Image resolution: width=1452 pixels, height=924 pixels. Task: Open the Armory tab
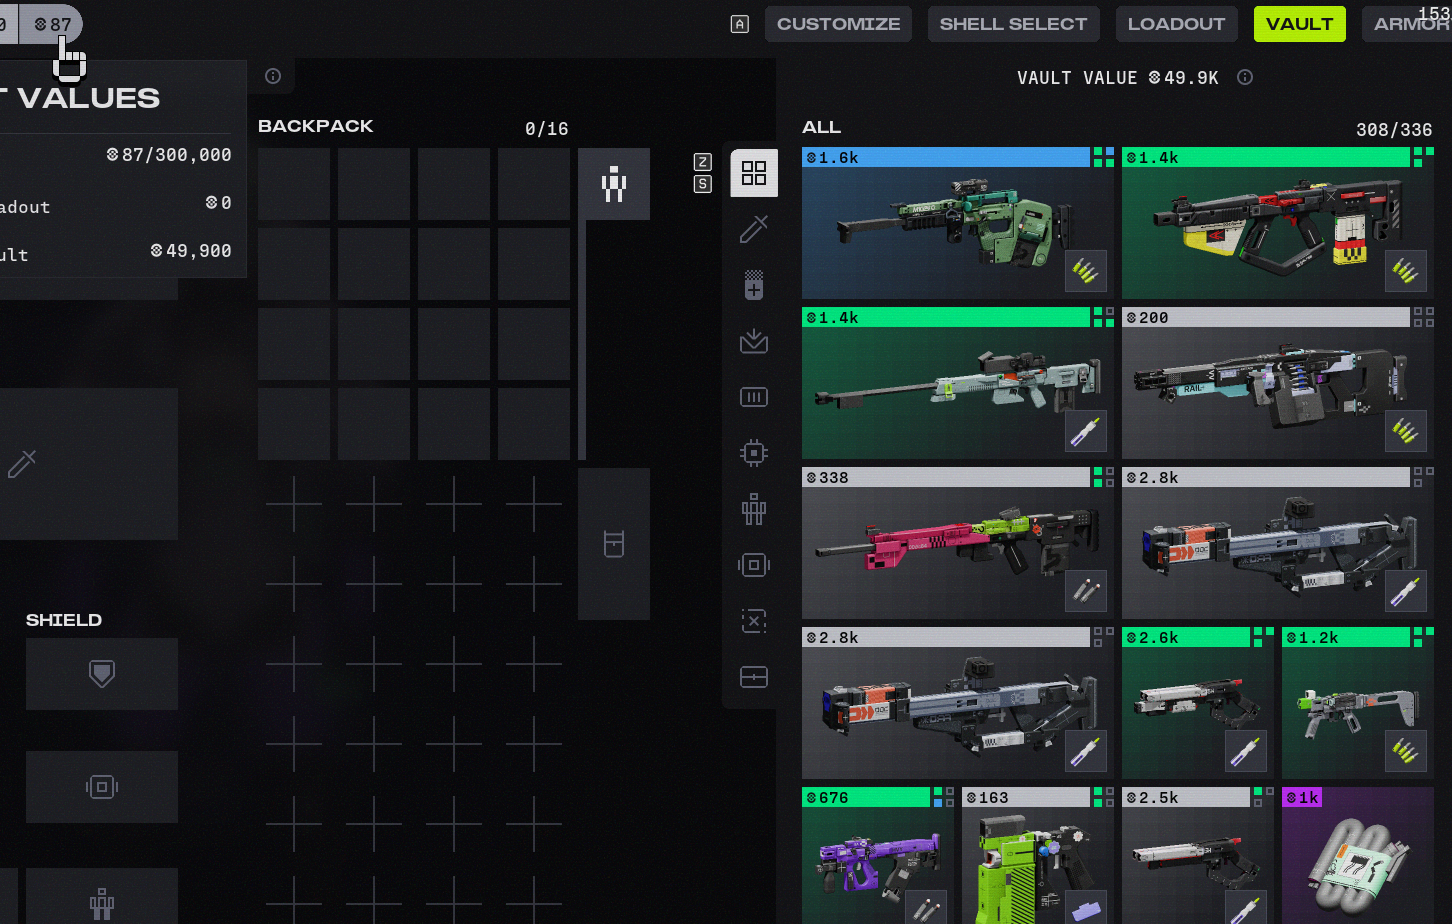click(1407, 24)
